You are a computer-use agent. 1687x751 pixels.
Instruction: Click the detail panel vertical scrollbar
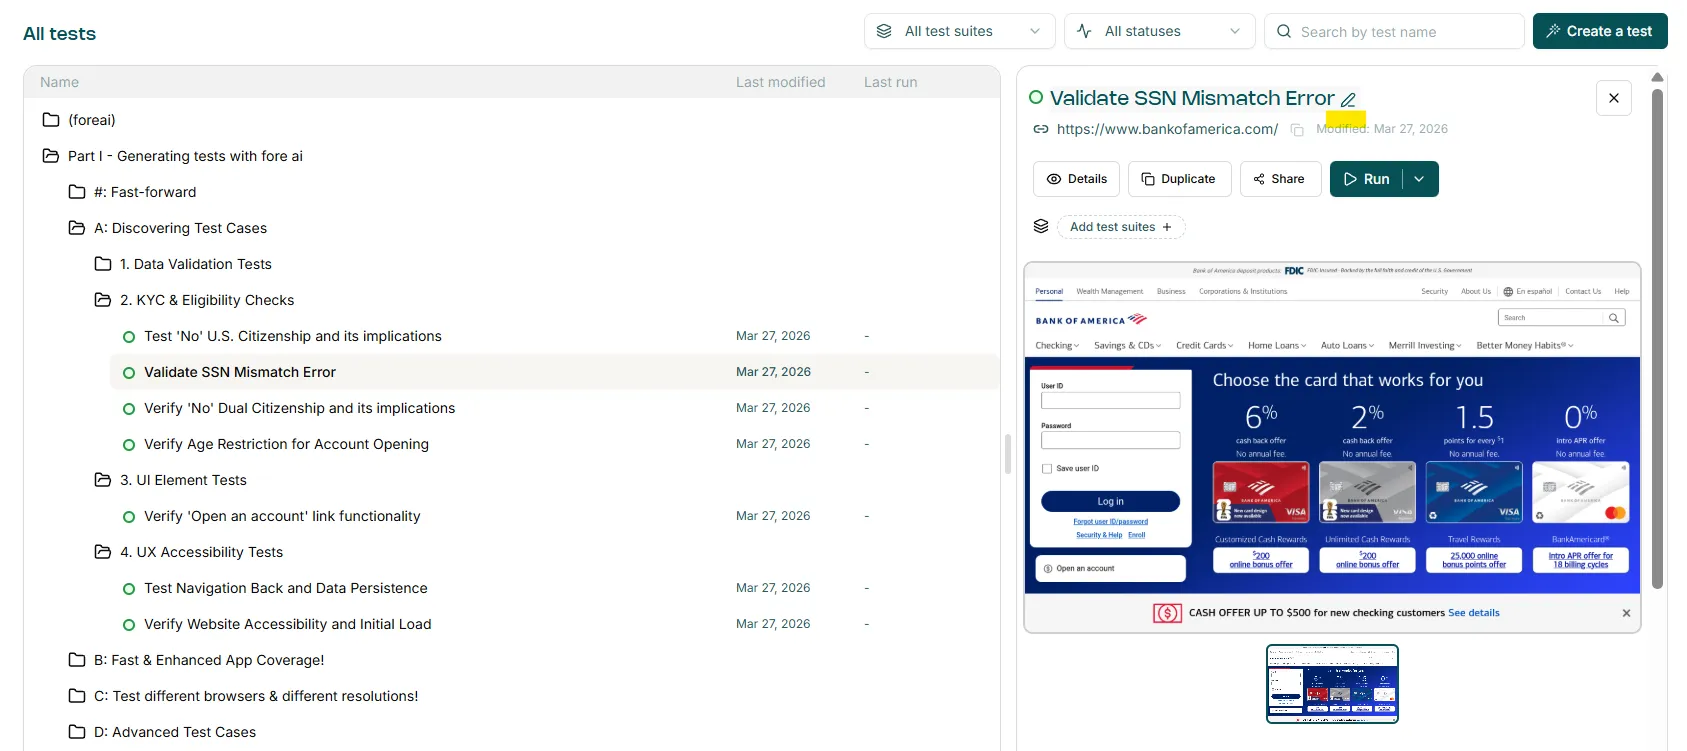coord(1657,338)
